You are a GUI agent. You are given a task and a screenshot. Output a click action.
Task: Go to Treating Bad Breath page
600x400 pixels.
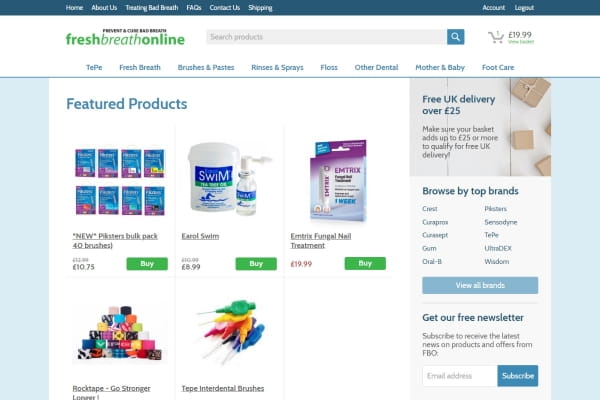coord(152,8)
